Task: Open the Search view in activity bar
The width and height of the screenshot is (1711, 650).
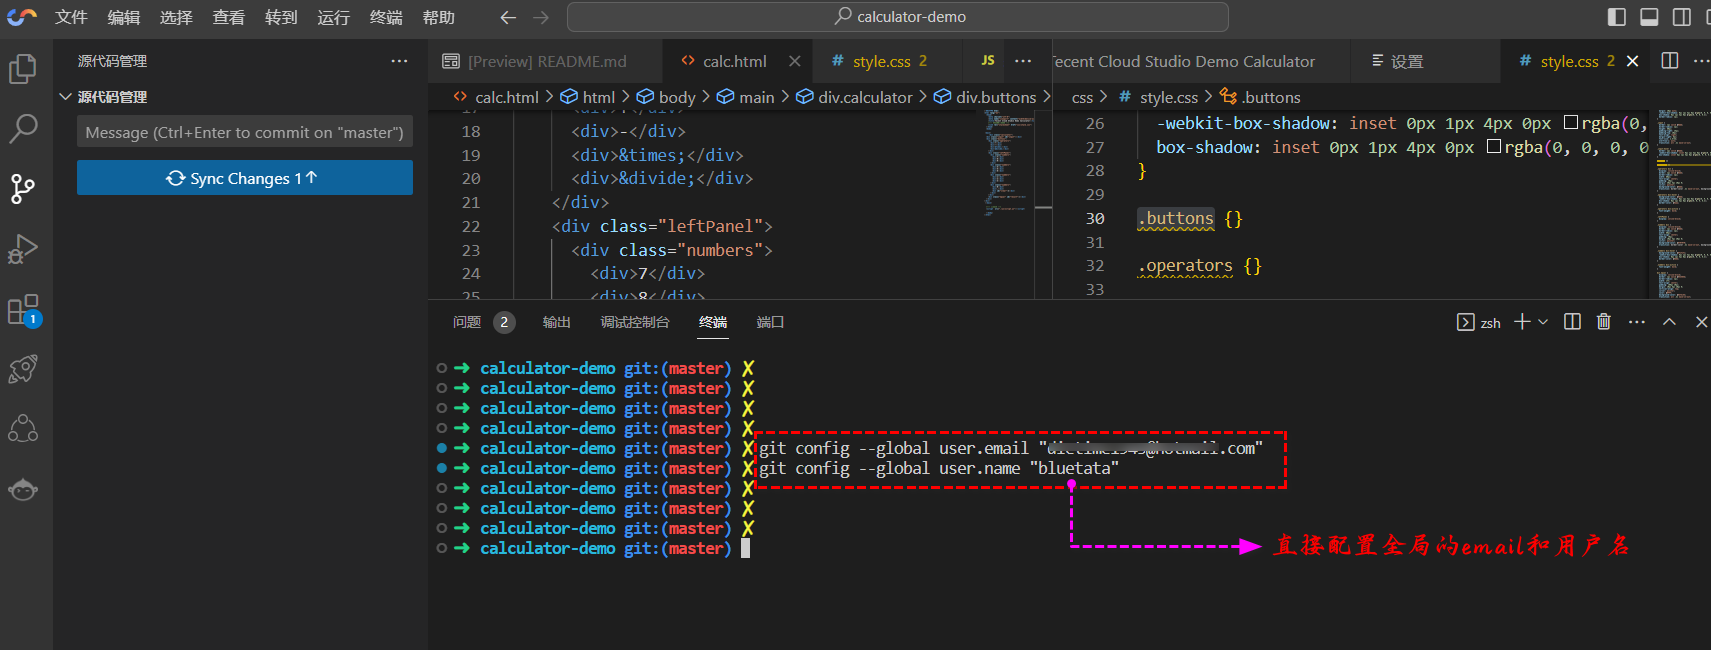Action: (x=23, y=128)
